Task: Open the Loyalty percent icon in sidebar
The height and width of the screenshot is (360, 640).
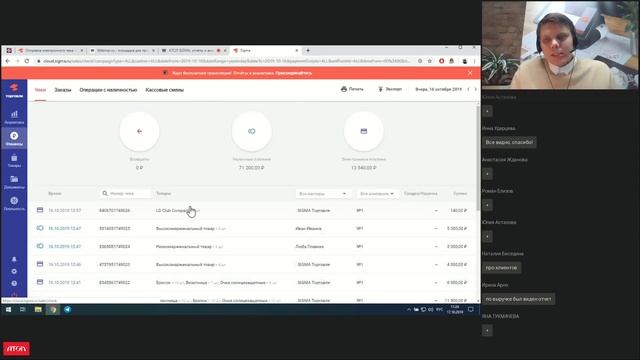Action: [14, 203]
